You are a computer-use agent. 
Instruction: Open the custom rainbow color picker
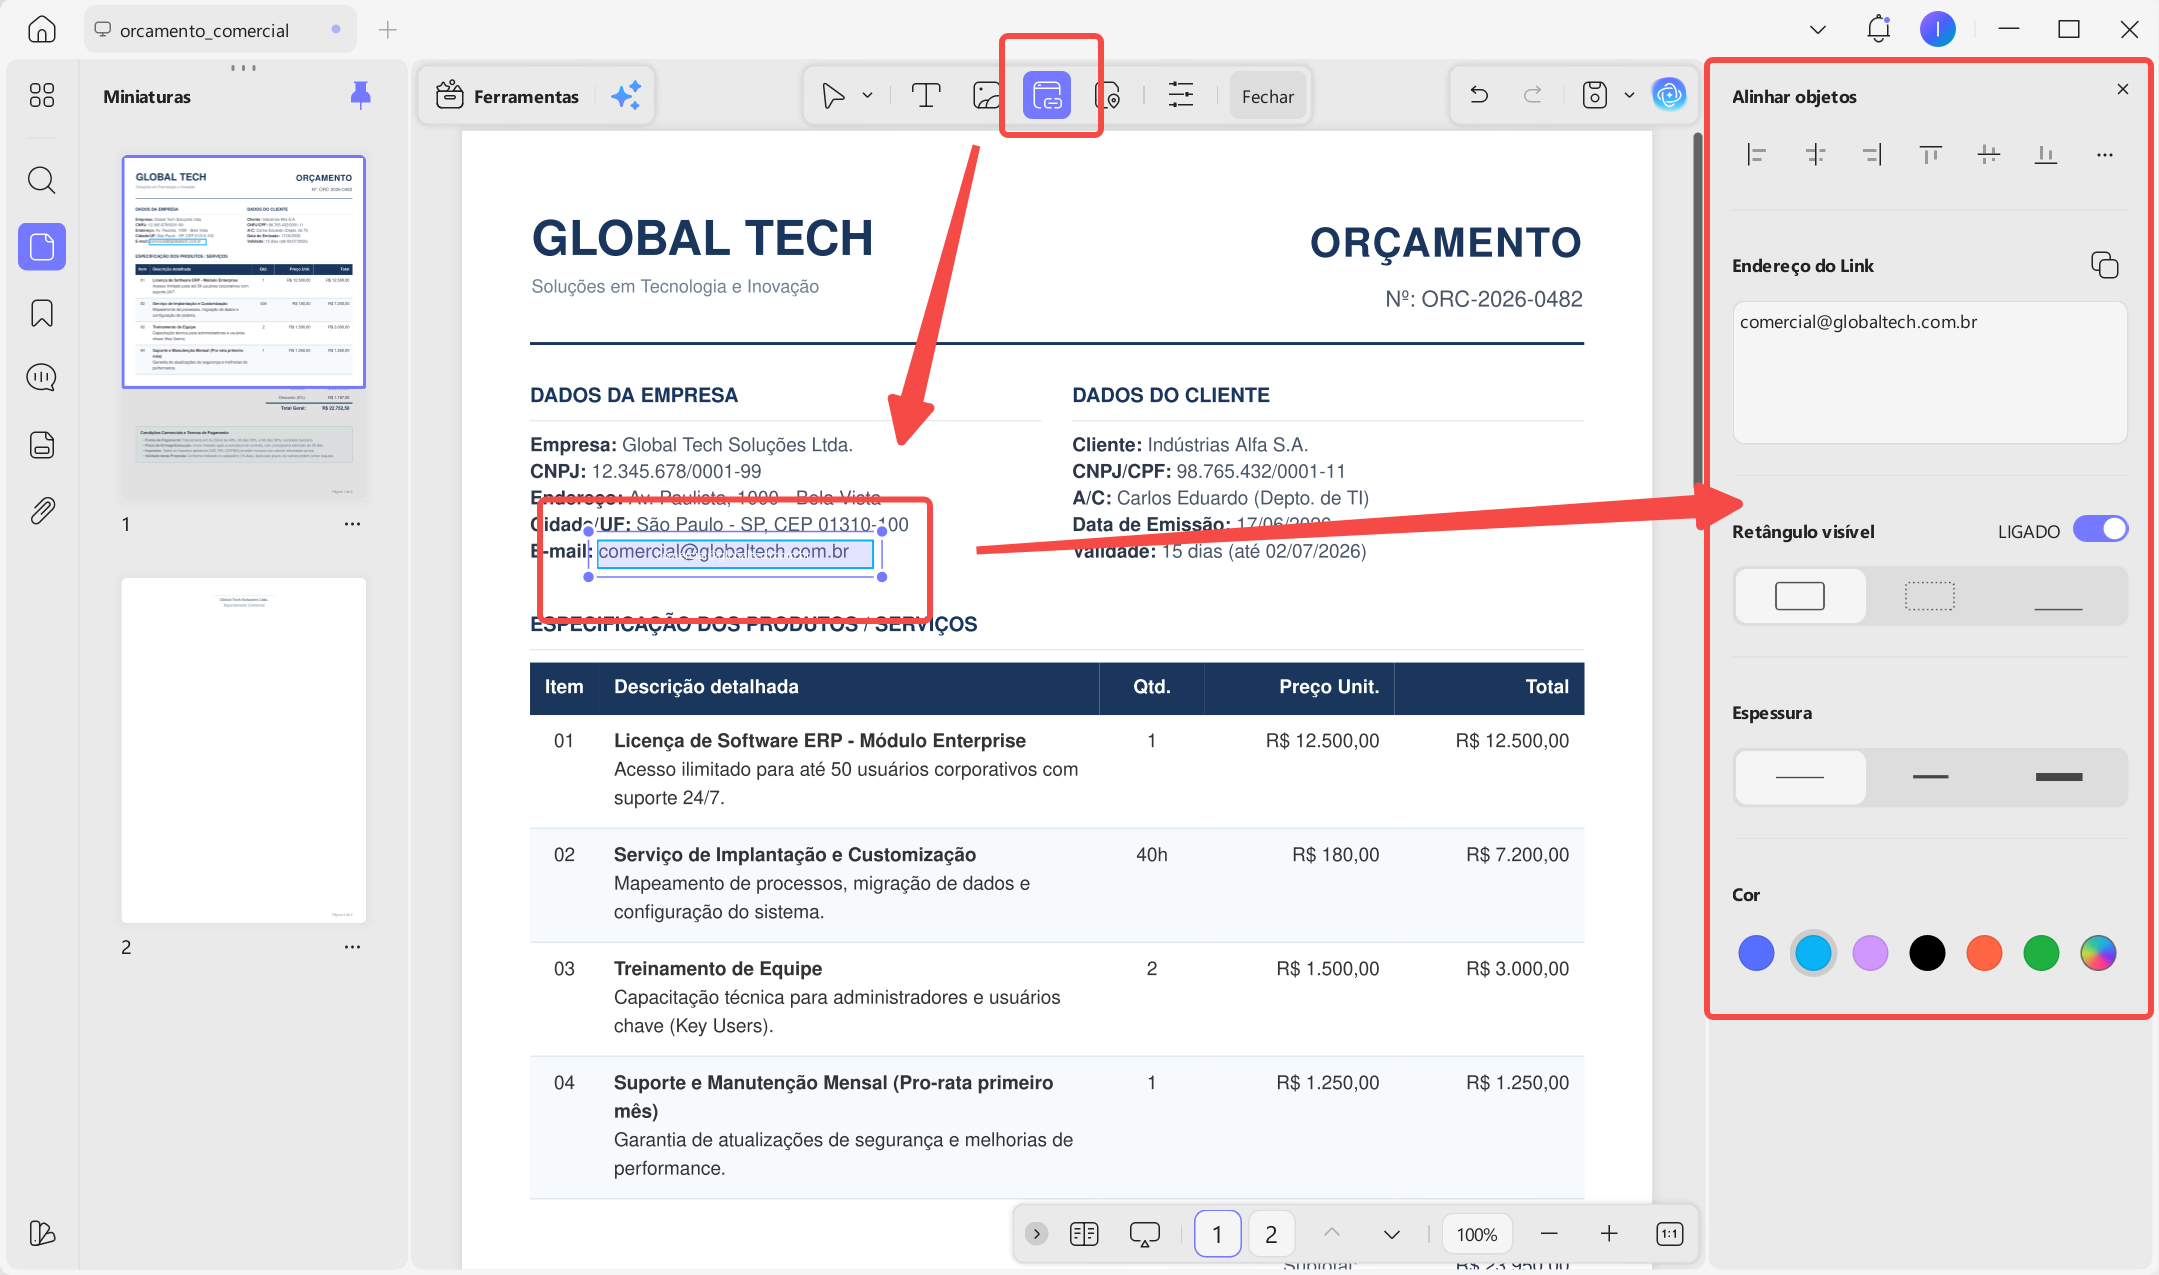coord(2098,953)
